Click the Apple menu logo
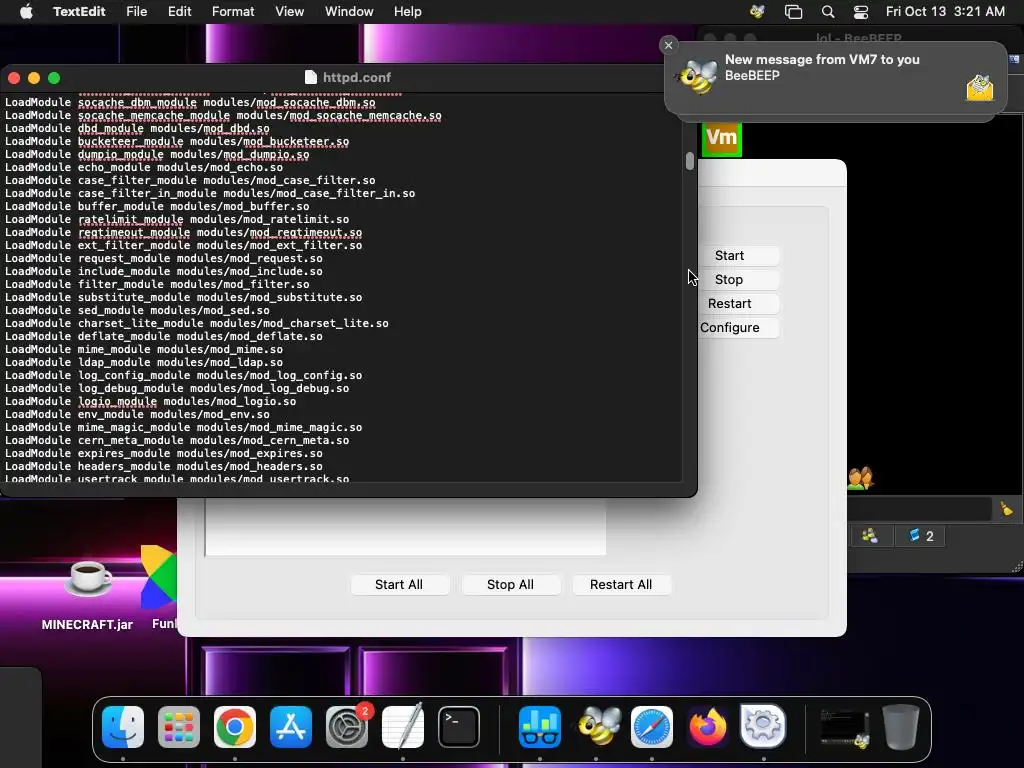 tap(26, 12)
